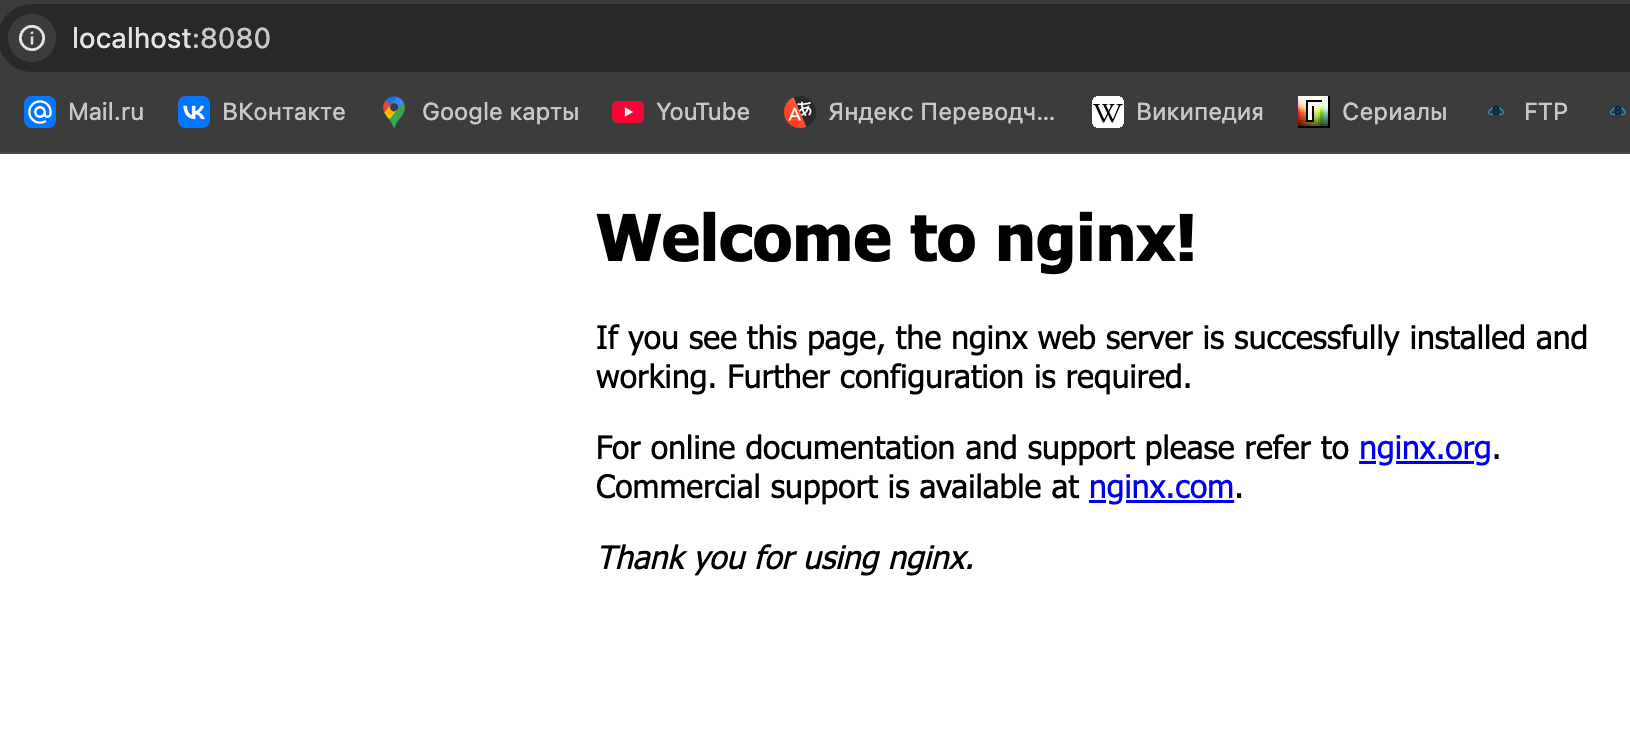Click the Google Maps pin icon
The width and height of the screenshot is (1630, 738).
393,112
